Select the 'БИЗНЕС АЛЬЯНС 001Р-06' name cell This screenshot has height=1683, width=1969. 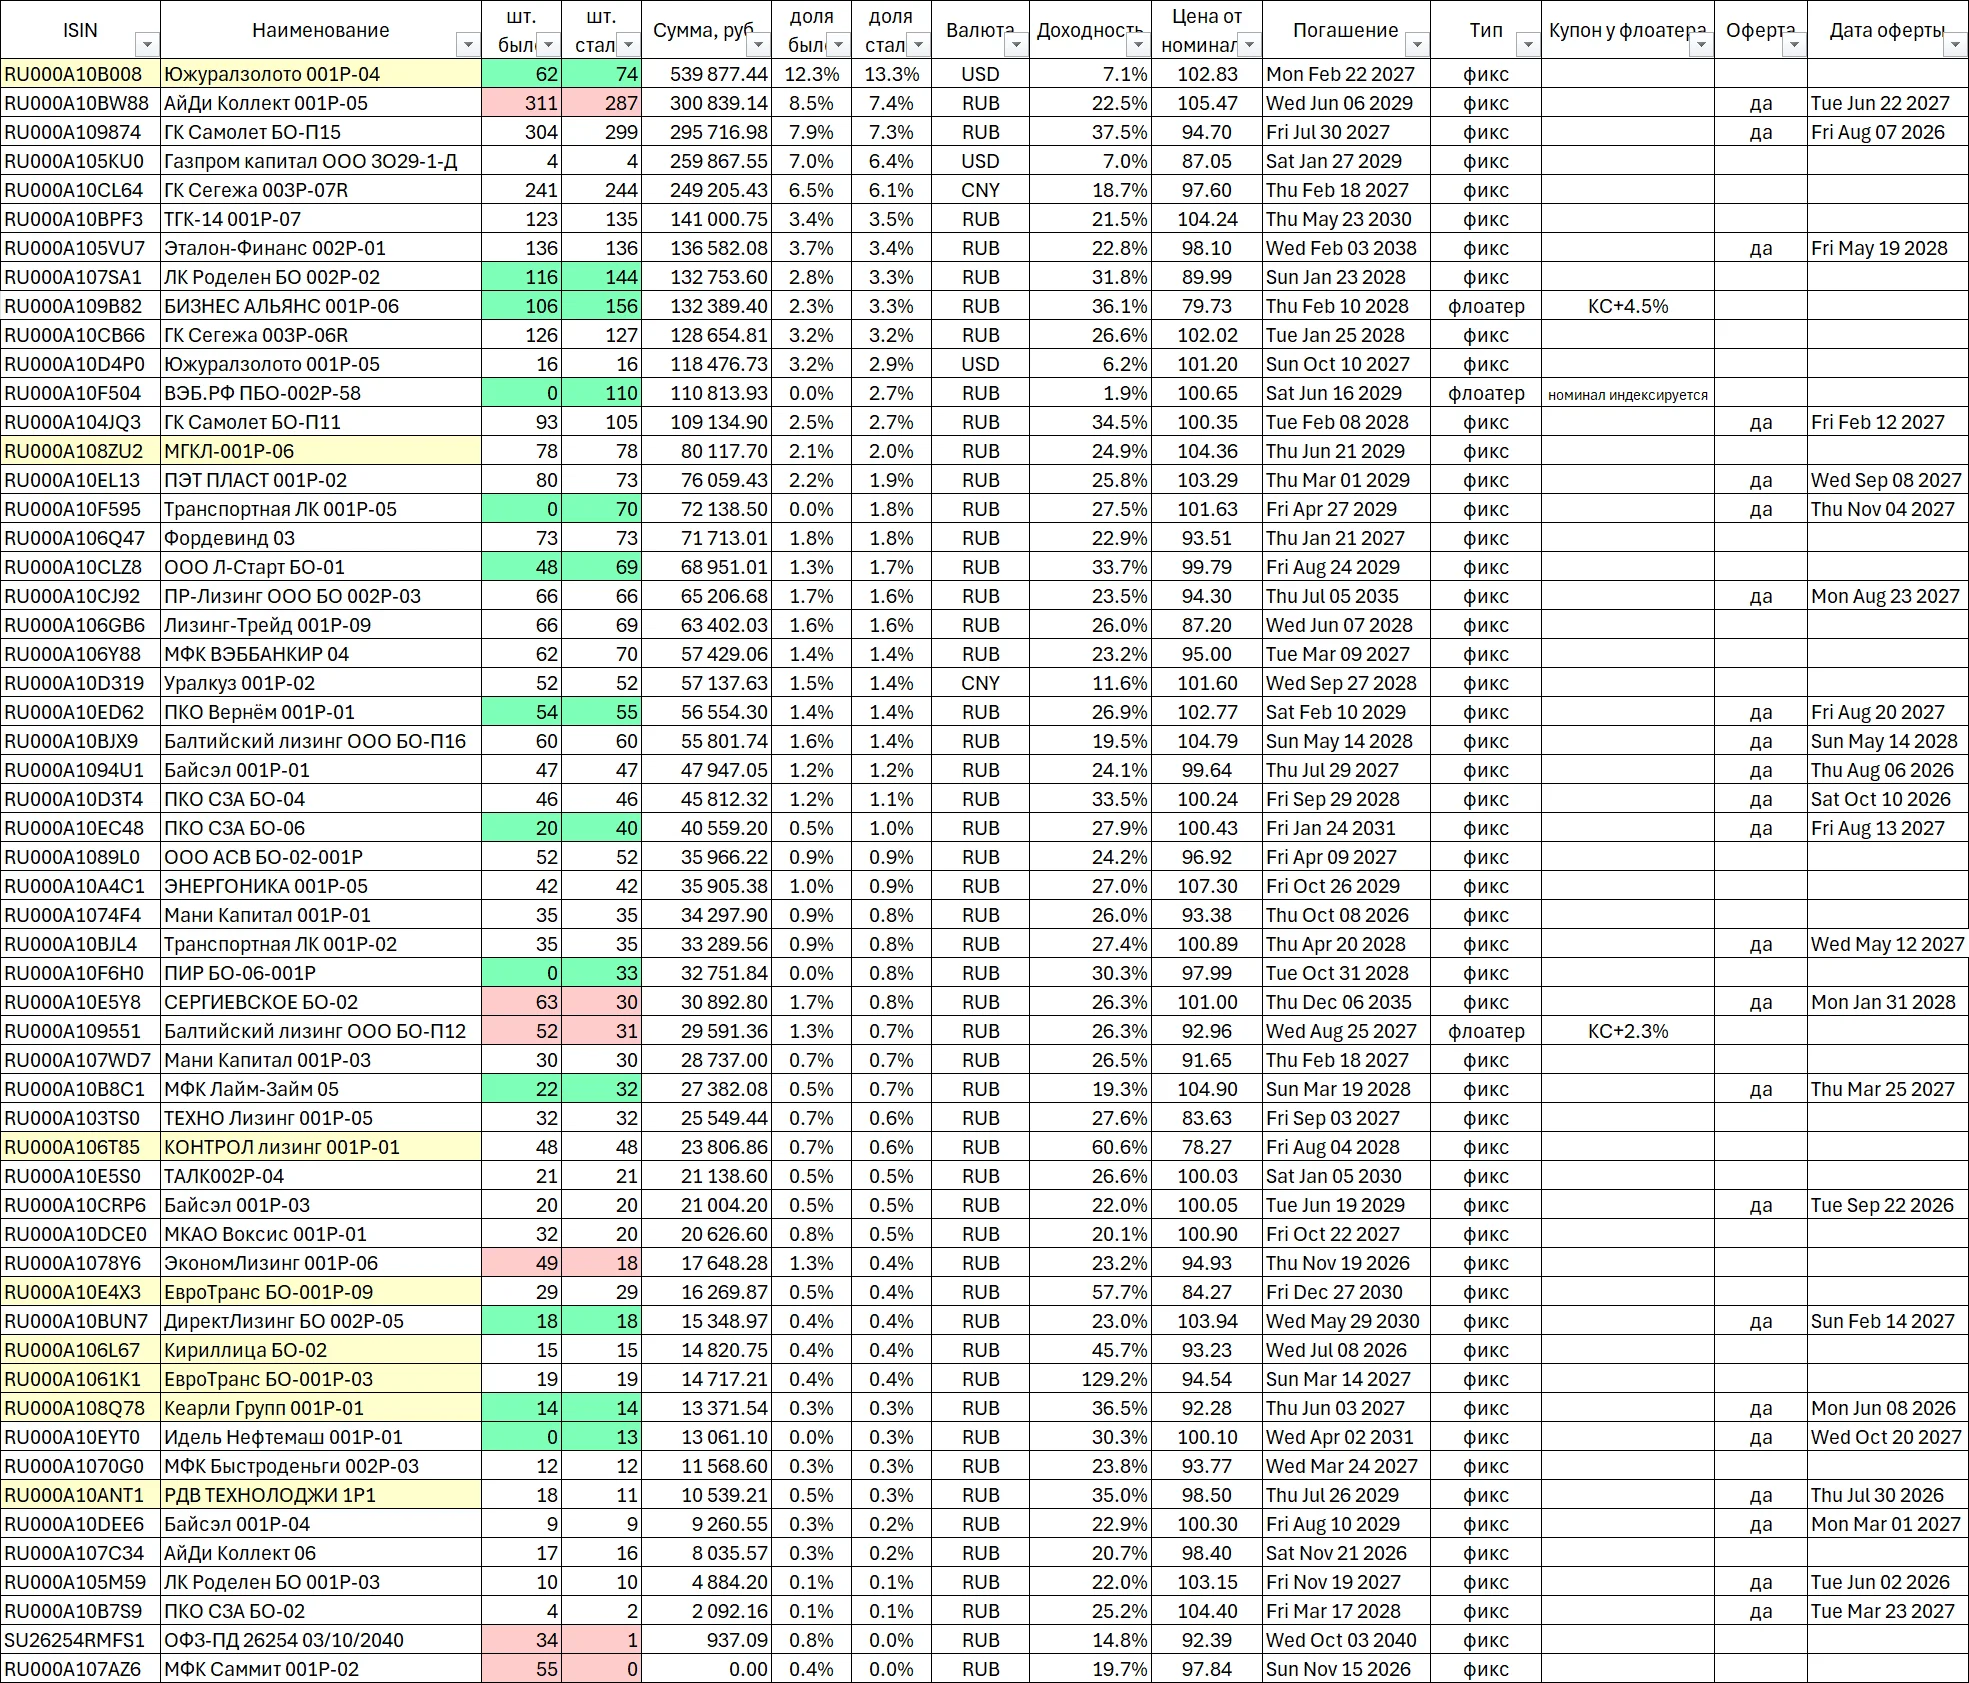coord(321,306)
